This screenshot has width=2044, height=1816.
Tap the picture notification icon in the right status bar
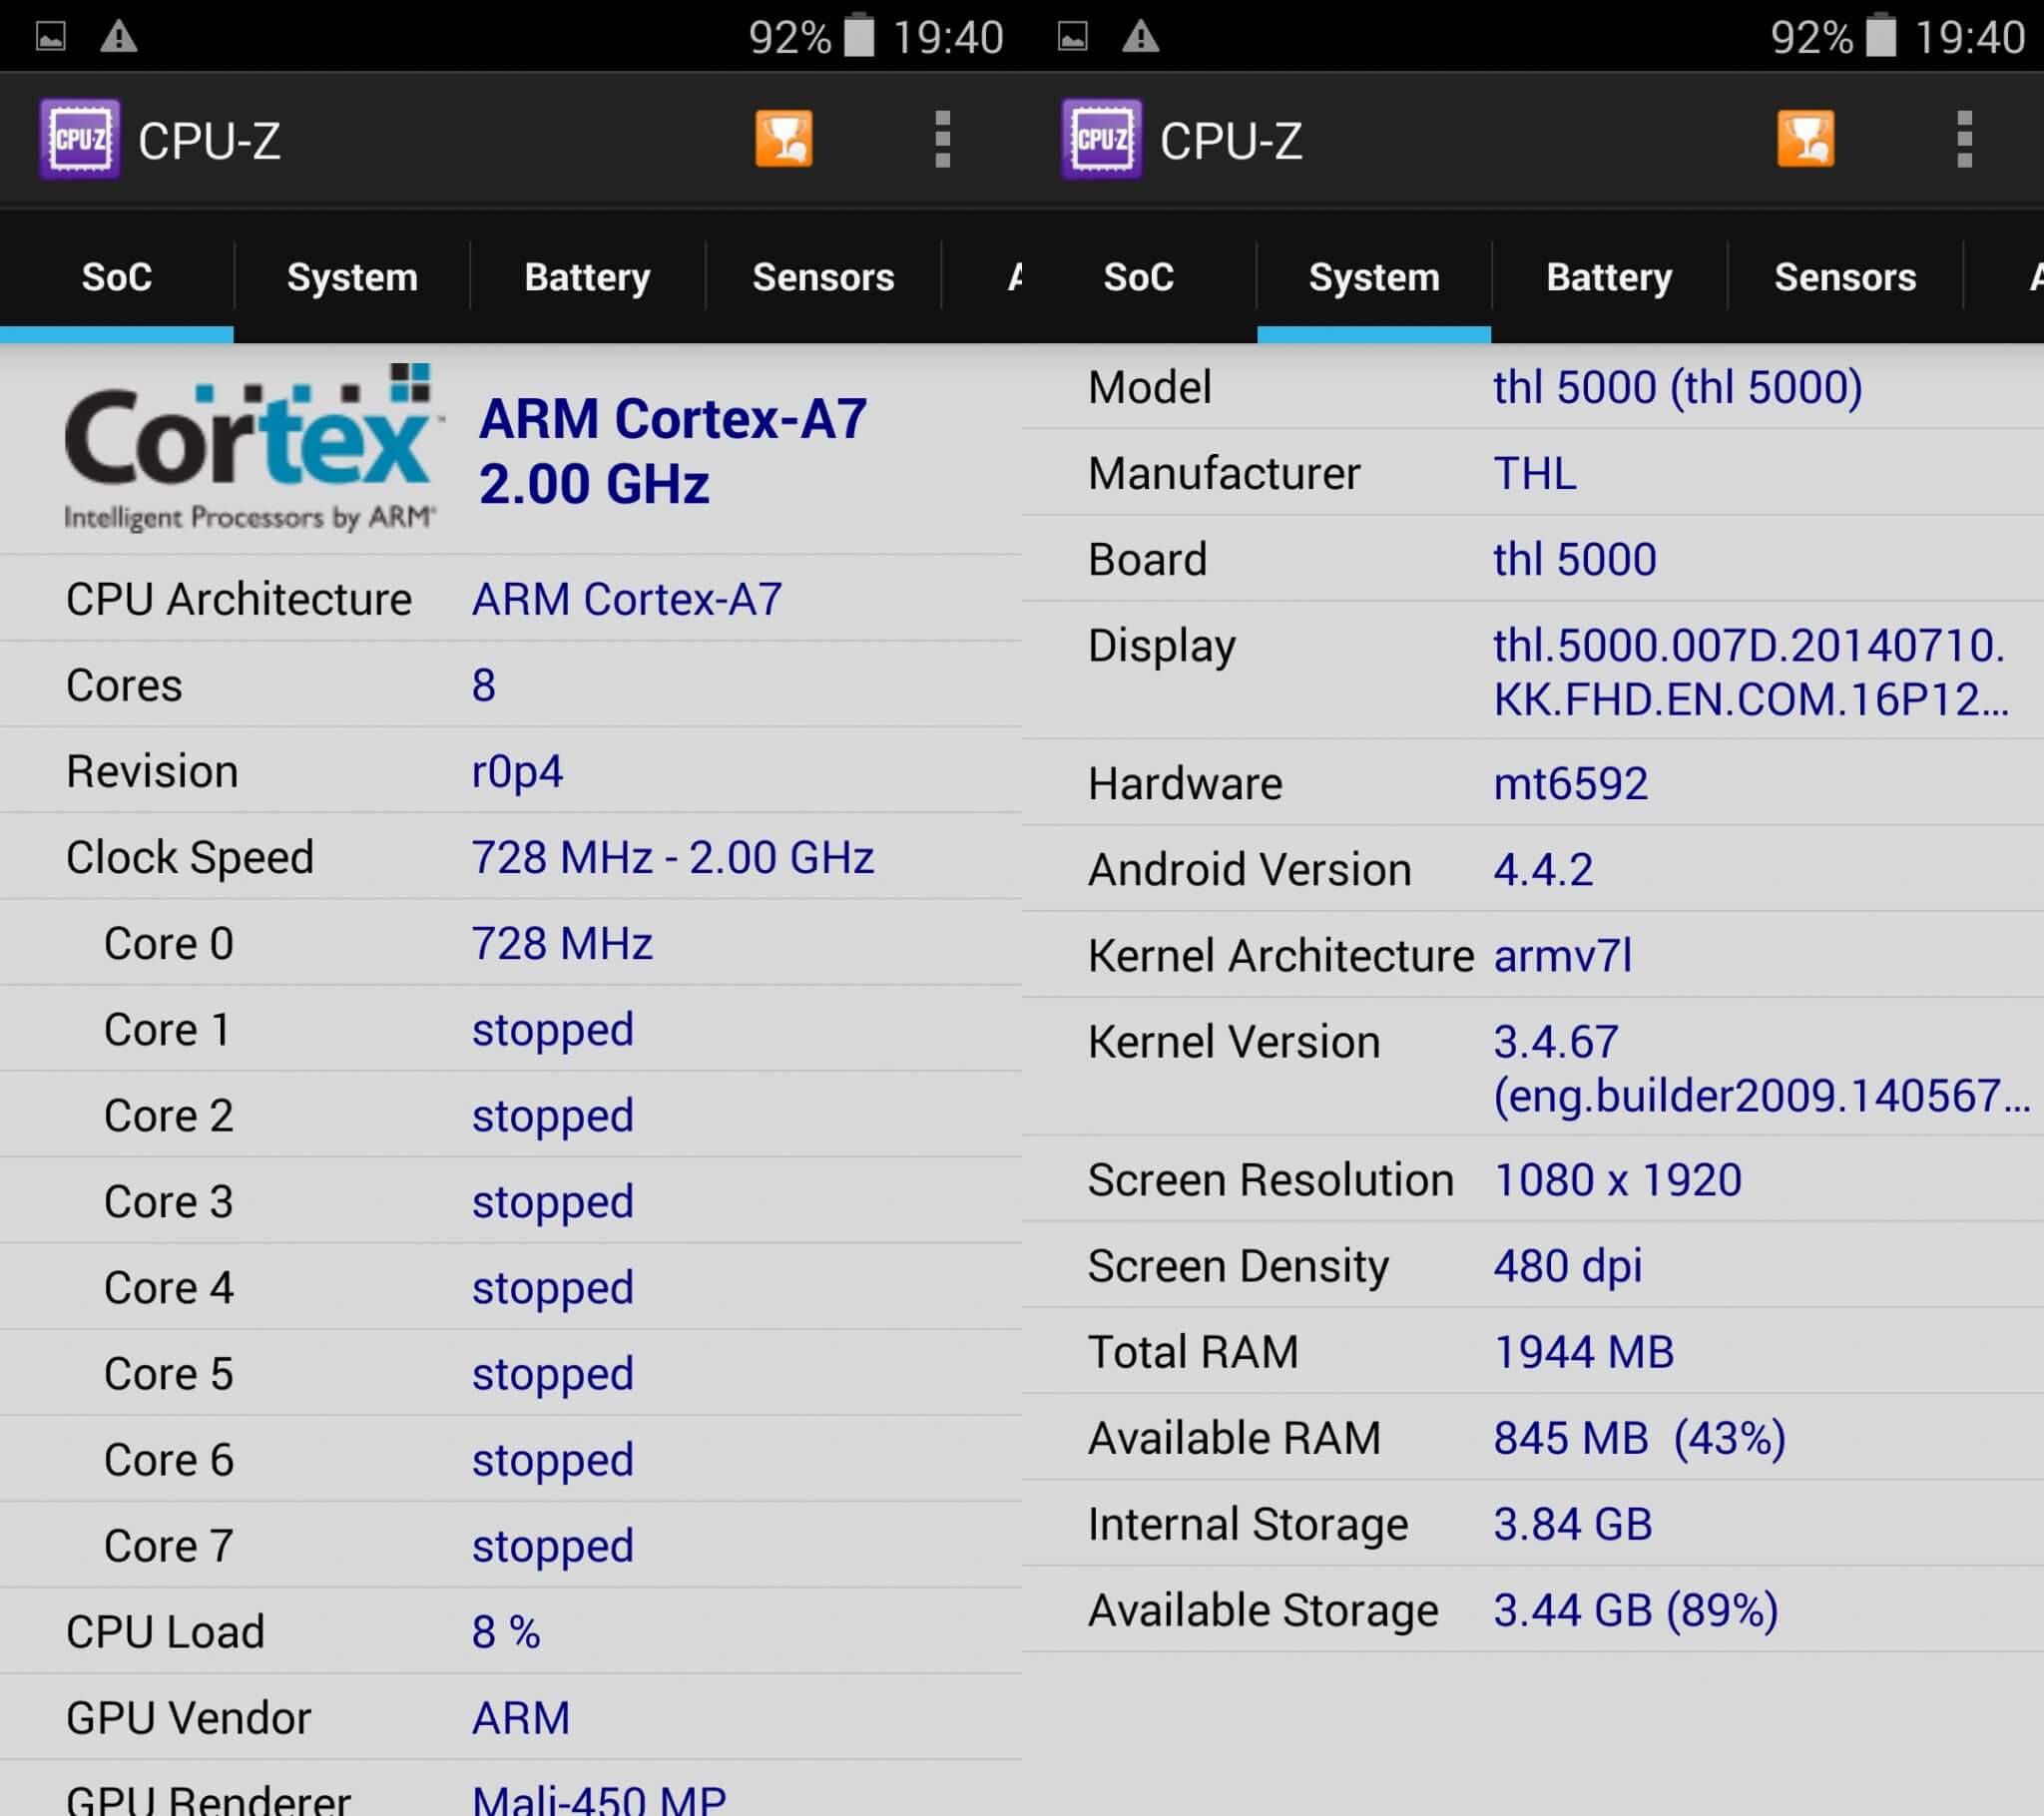click(x=1073, y=37)
